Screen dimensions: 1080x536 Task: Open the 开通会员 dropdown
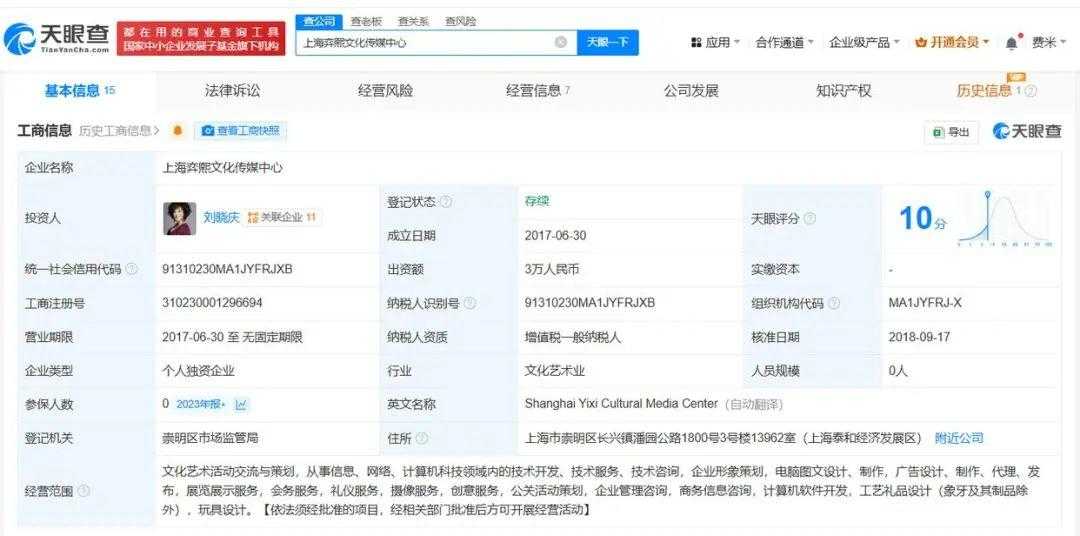tap(952, 42)
